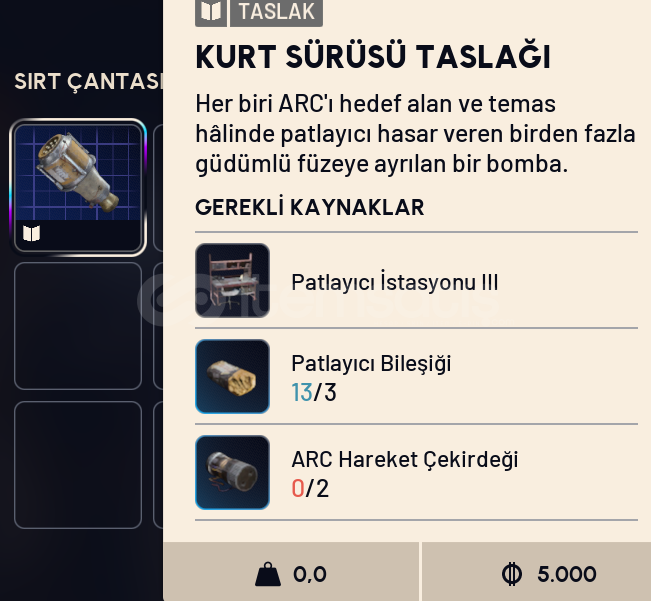
Task: Select the Patlayıcı Bileşiği resource name
Action: click(x=371, y=364)
